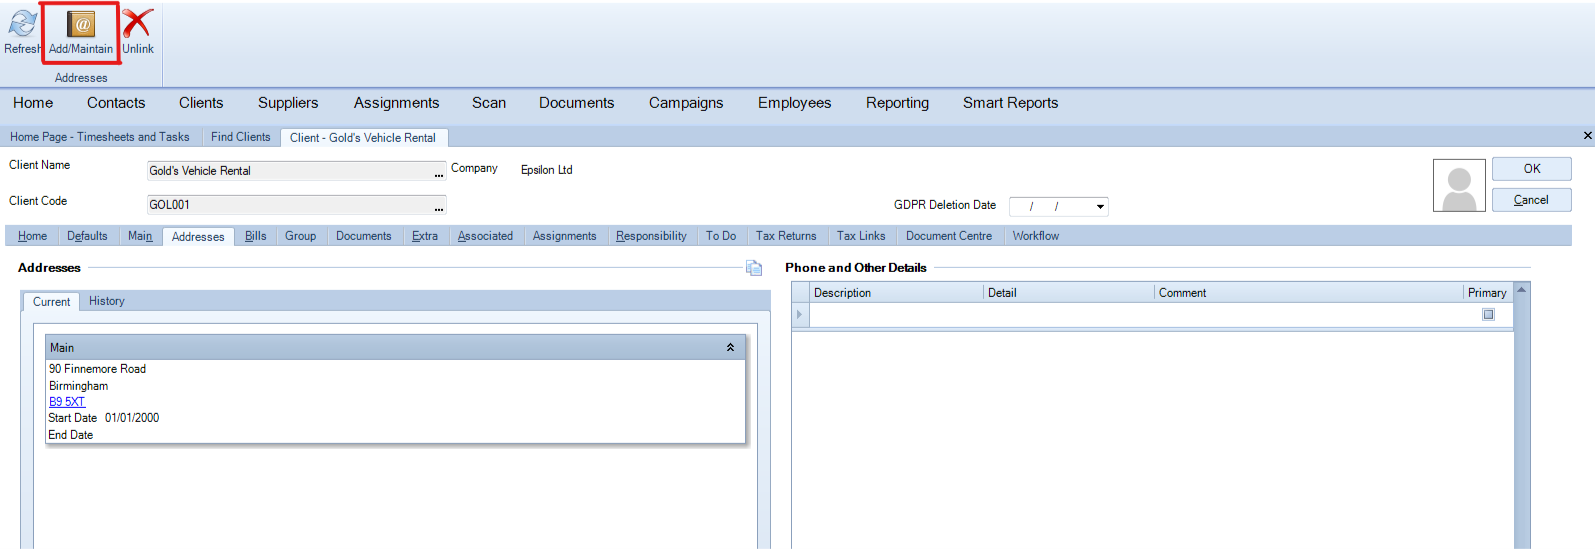This screenshot has height=549, width=1595.
Task: Open the Clients menu
Action: pyautogui.click(x=201, y=103)
